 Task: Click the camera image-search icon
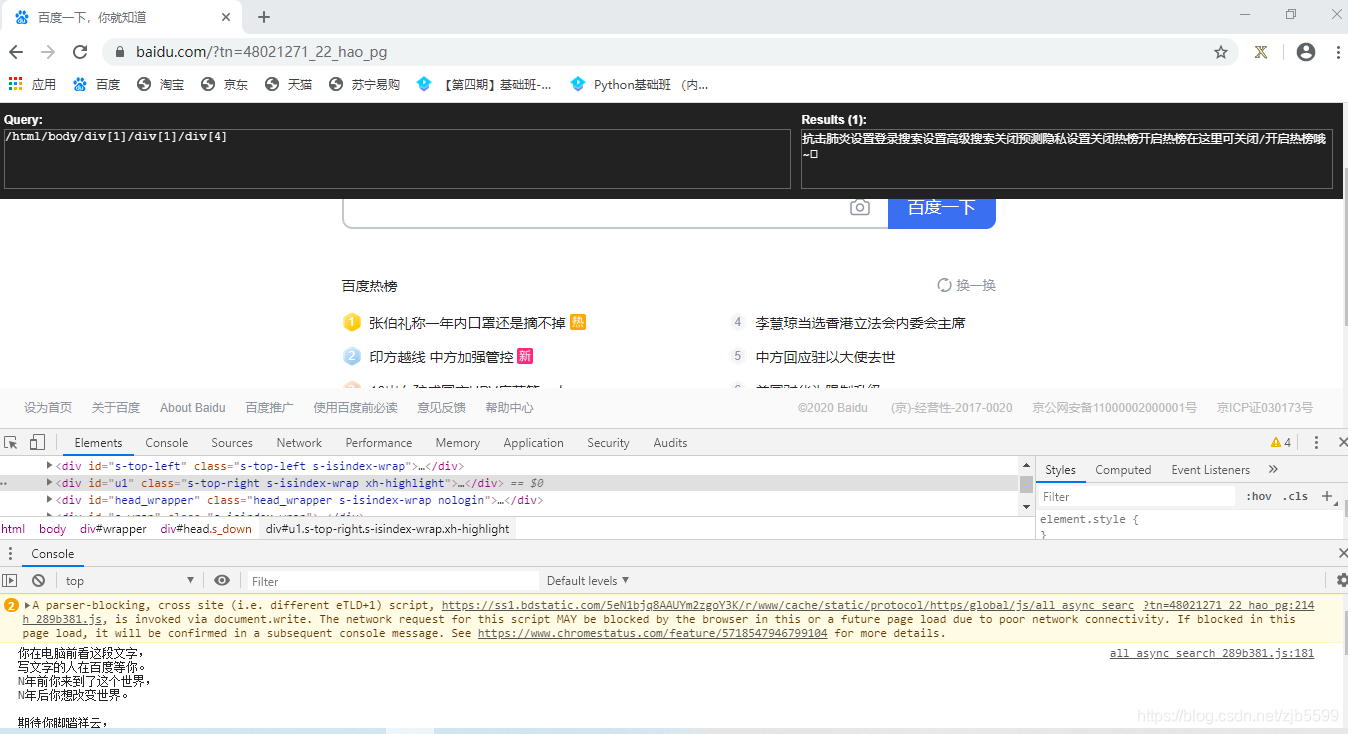click(x=859, y=207)
